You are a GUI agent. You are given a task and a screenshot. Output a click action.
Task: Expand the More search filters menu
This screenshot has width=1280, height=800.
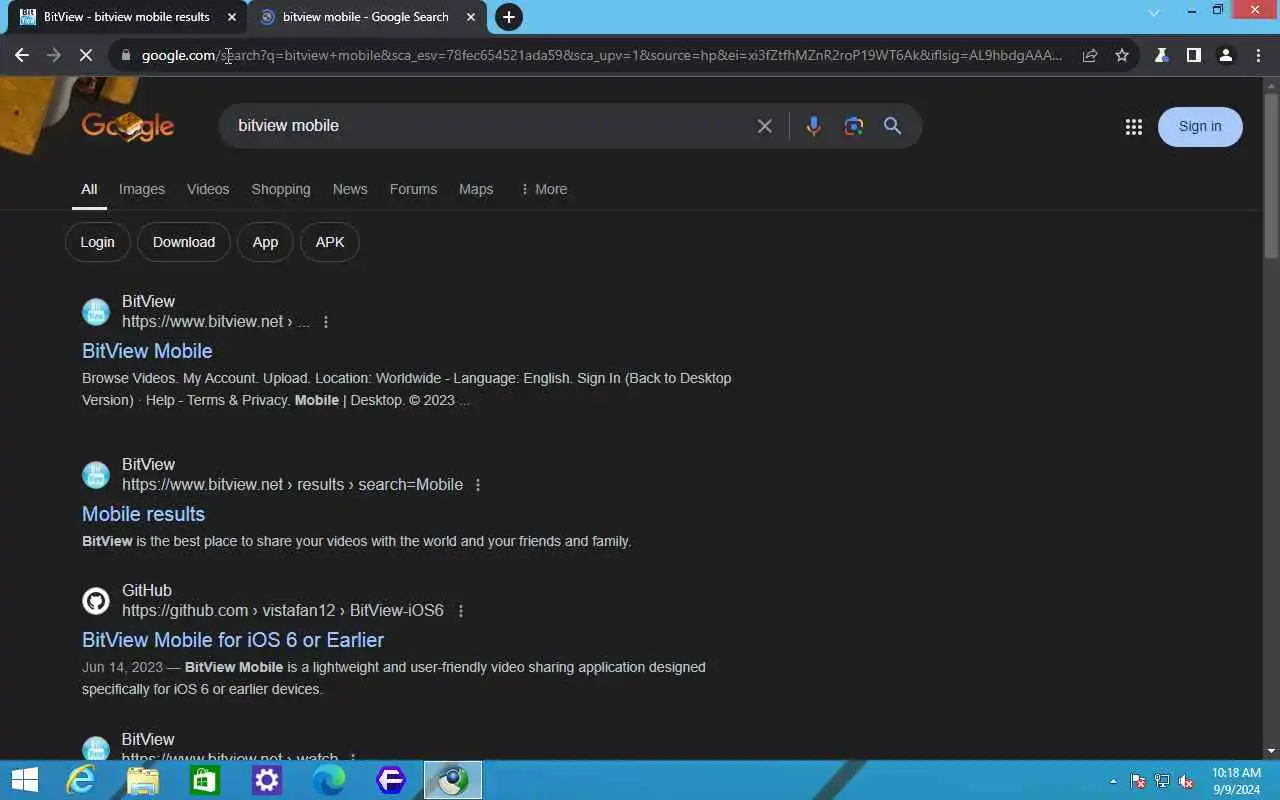point(543,189)
